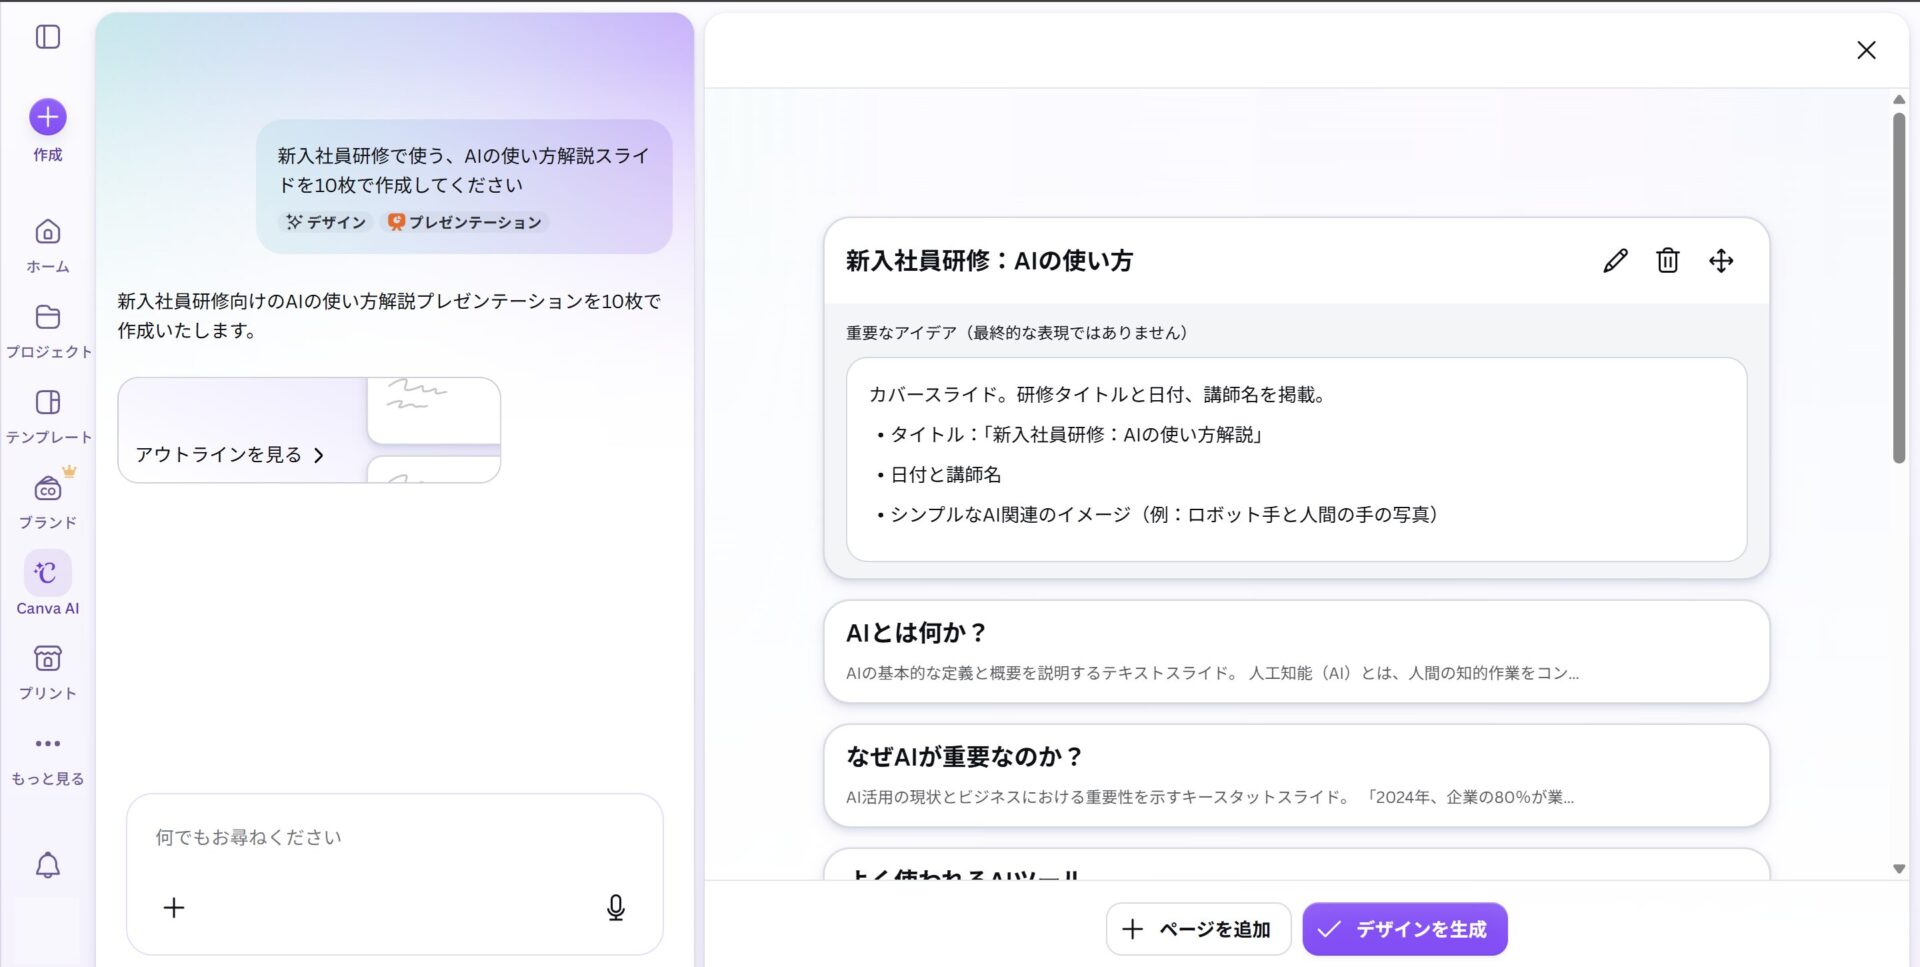Close the outline panel with X
1920x967 pixels.
click(1866, 50)
